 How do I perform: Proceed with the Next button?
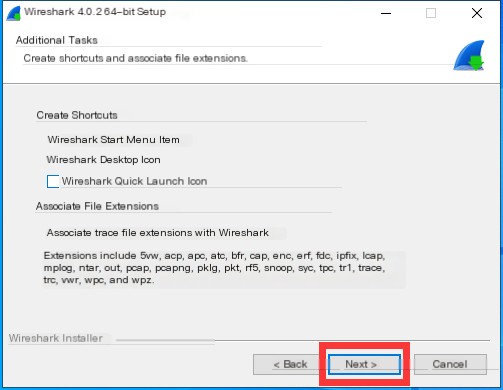(x=364, y=364)
